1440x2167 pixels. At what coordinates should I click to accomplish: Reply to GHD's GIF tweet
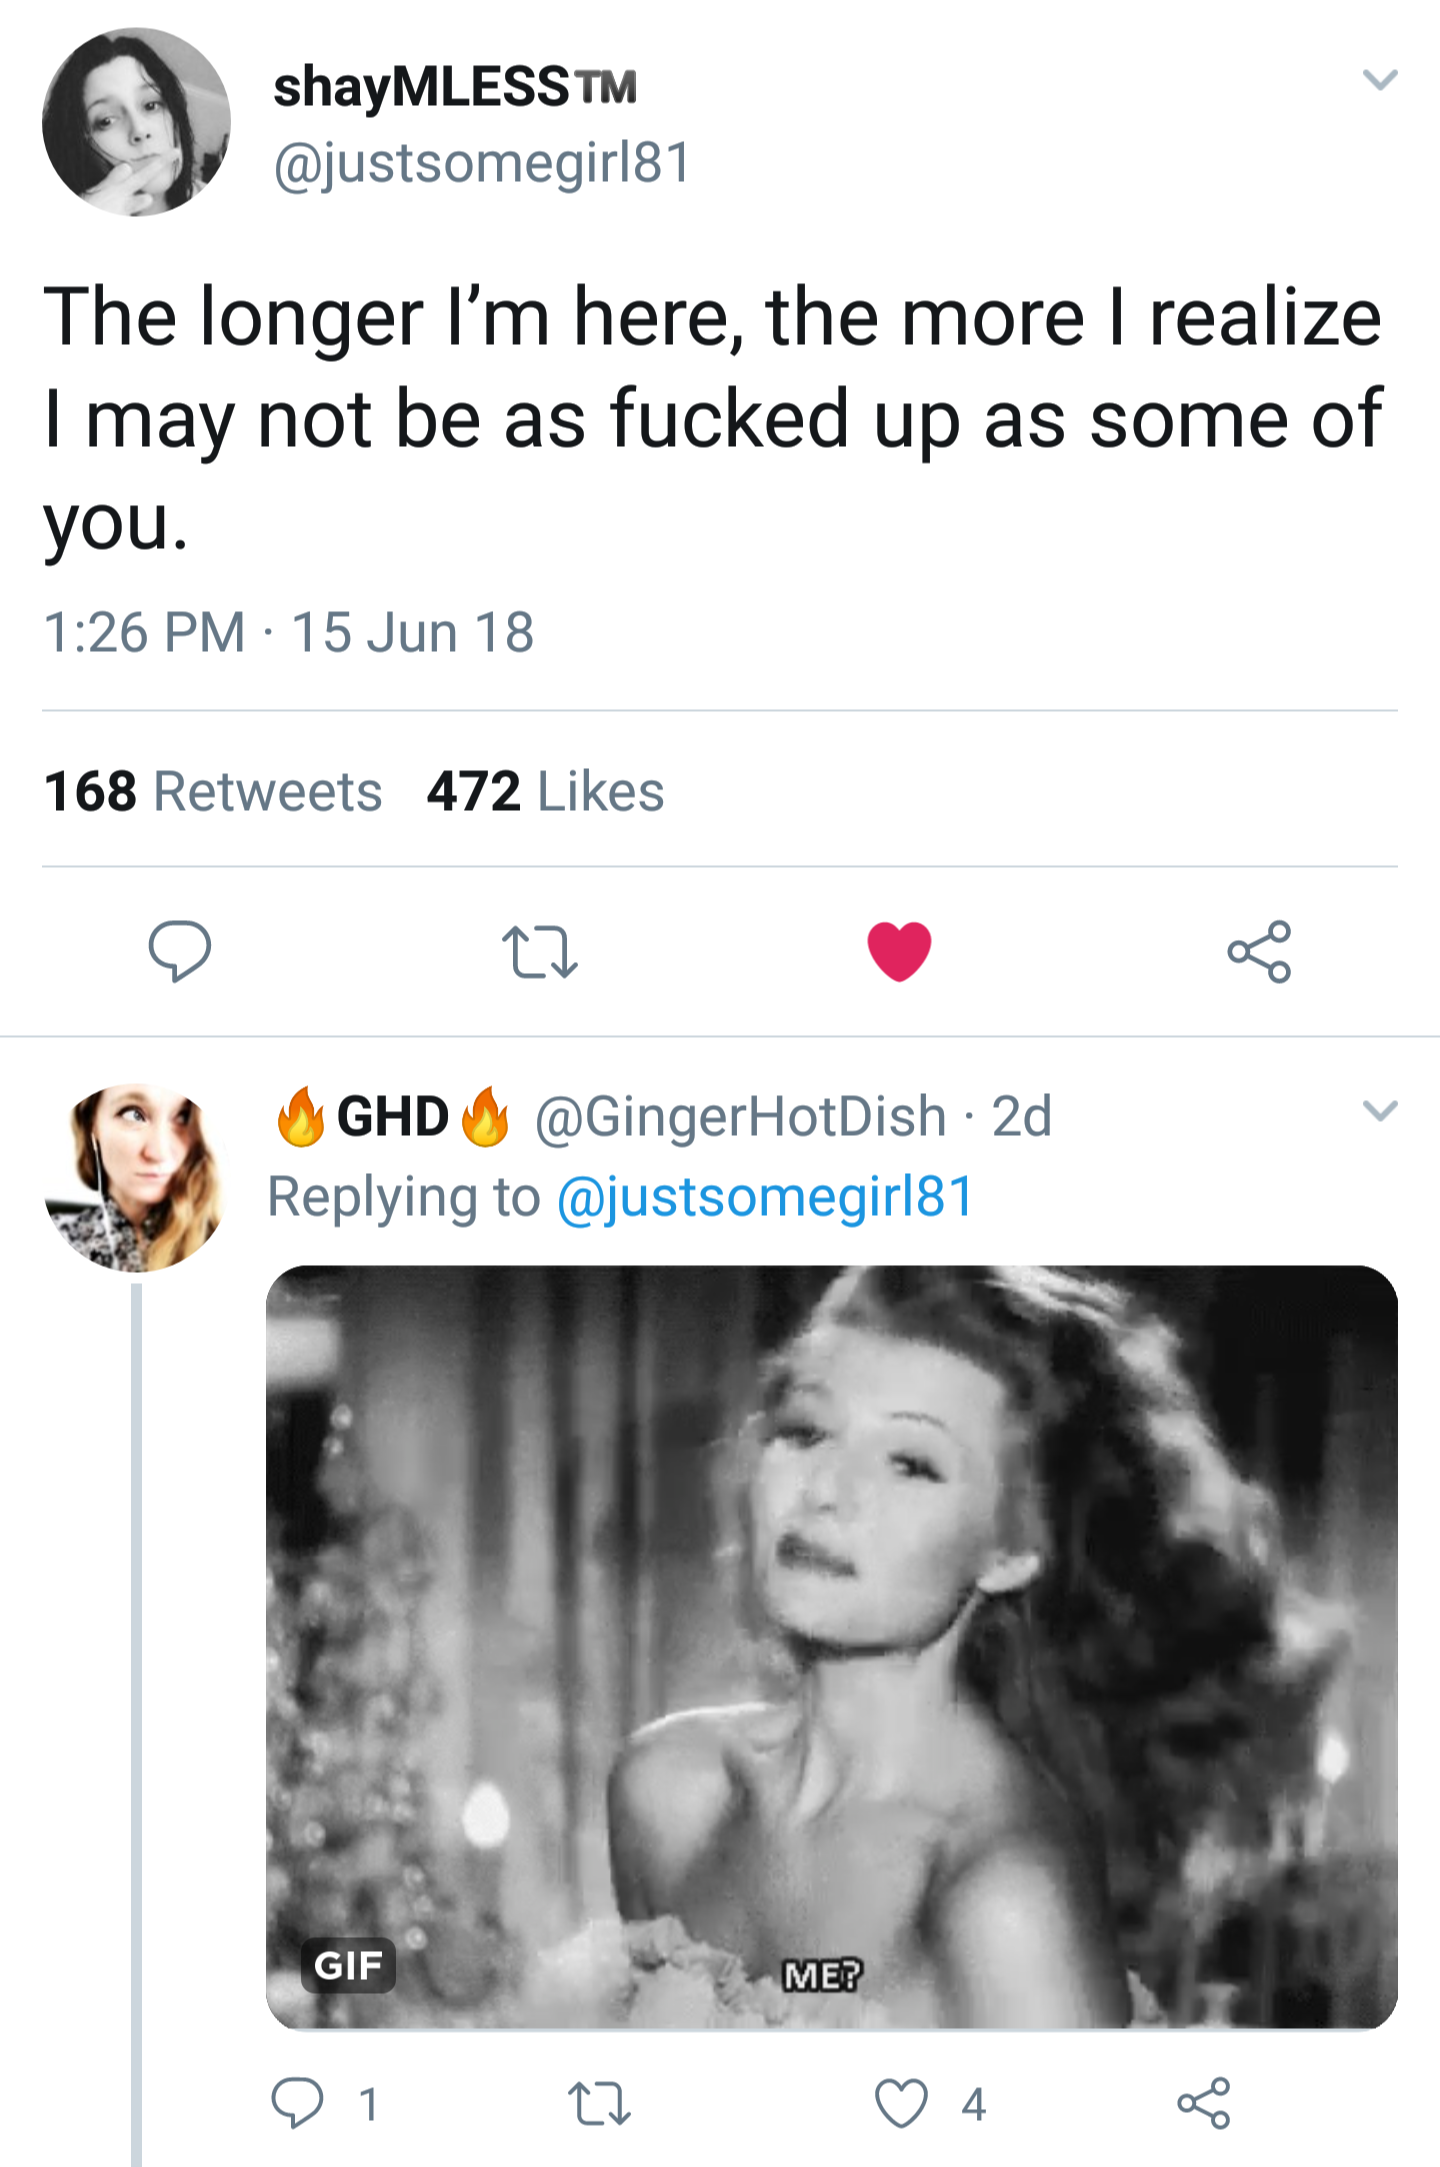click(298, 2103)
